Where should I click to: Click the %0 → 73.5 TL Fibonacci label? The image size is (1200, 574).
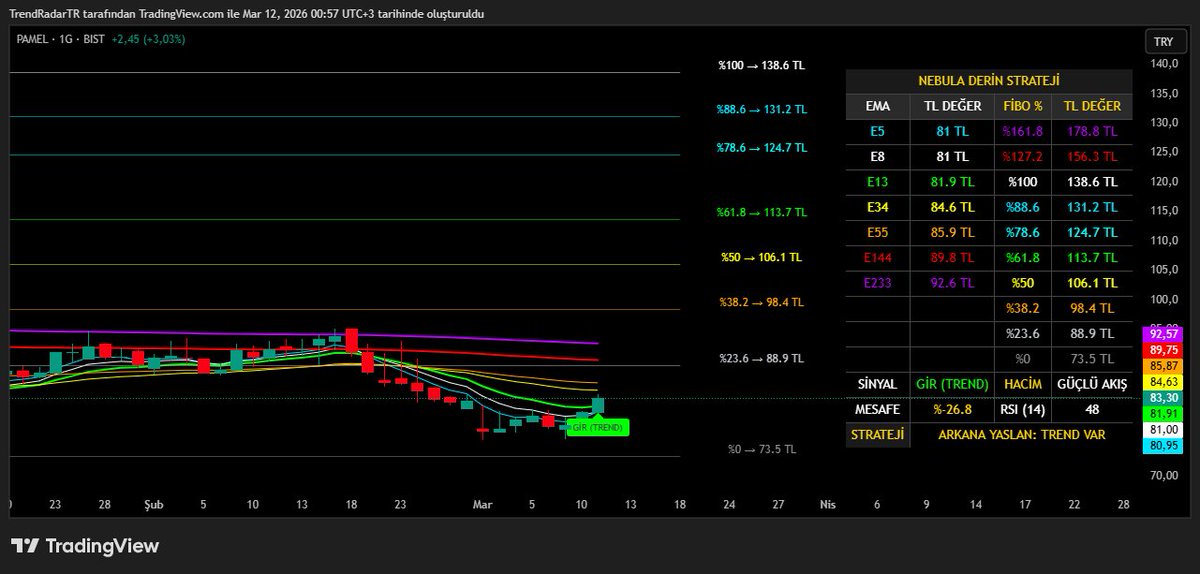pos(761,449)
